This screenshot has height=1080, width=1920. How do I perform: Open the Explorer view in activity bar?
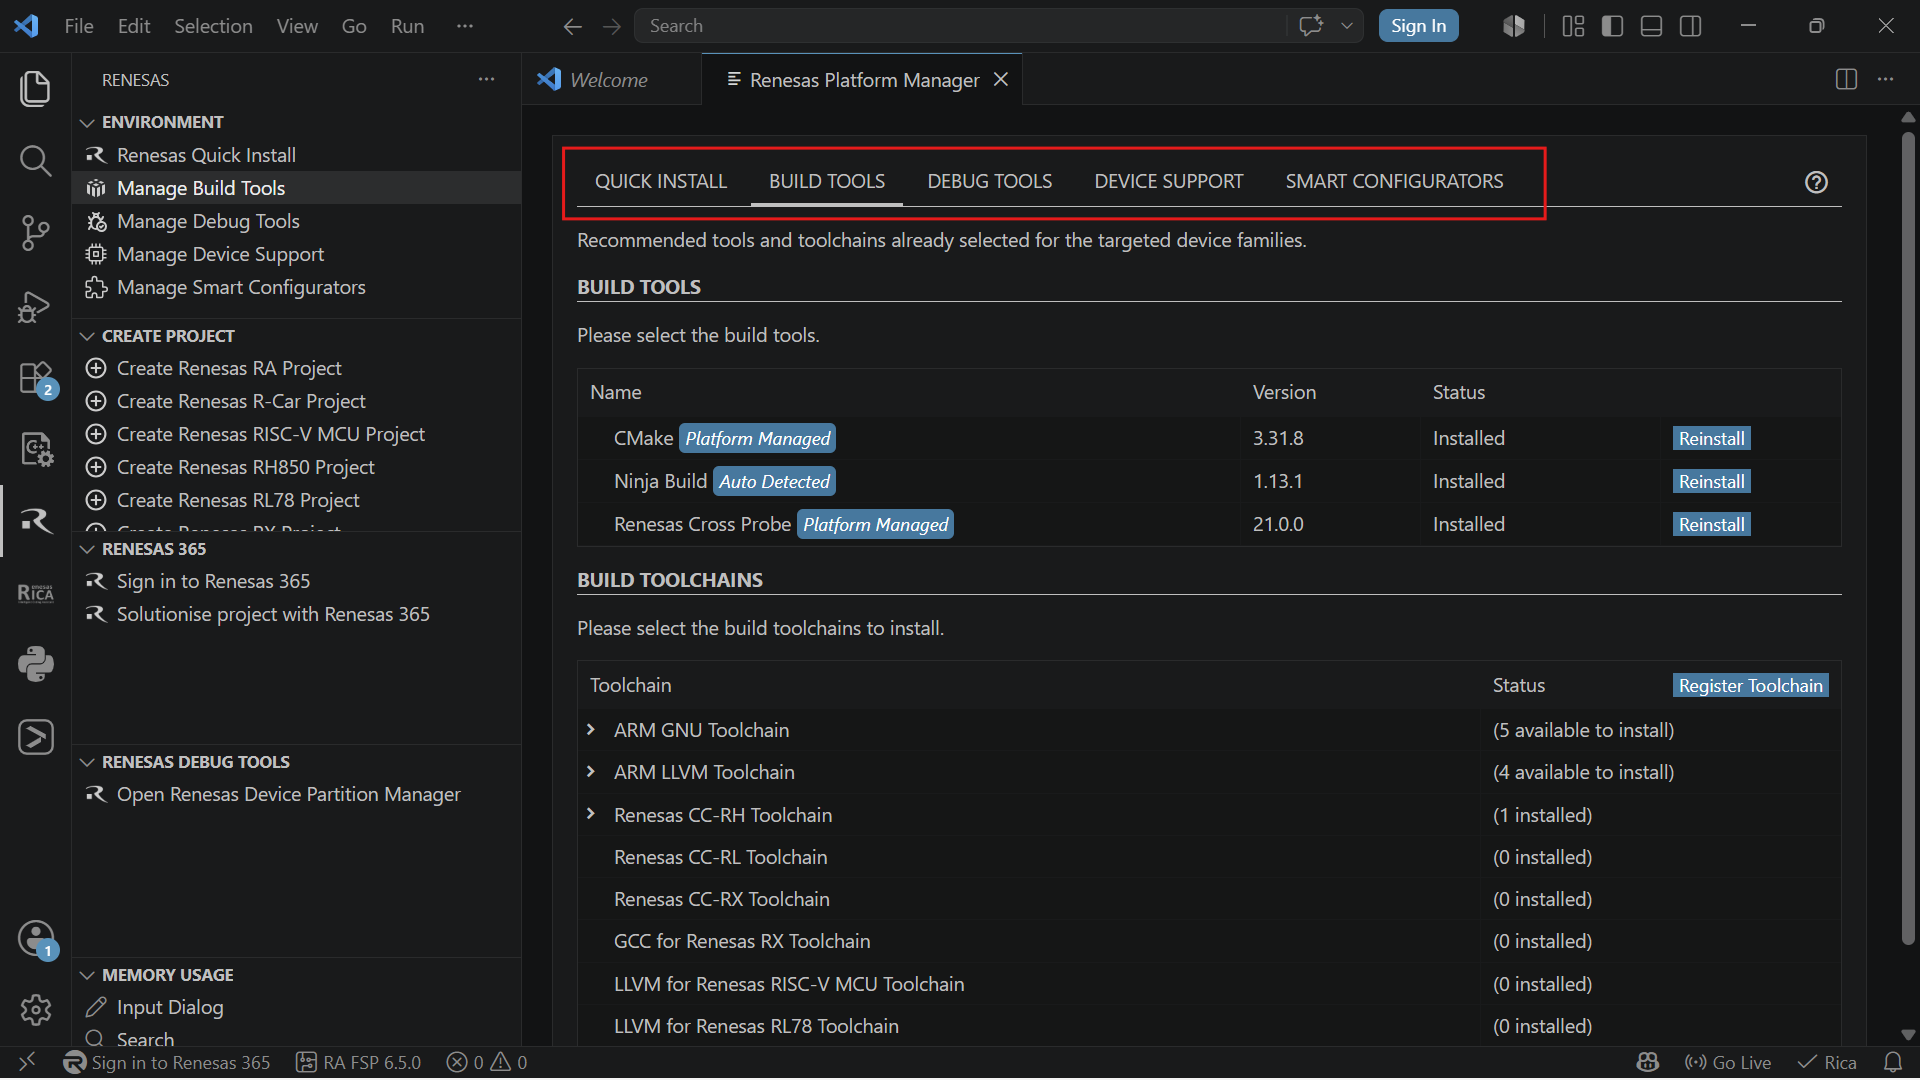pos(35,88)
